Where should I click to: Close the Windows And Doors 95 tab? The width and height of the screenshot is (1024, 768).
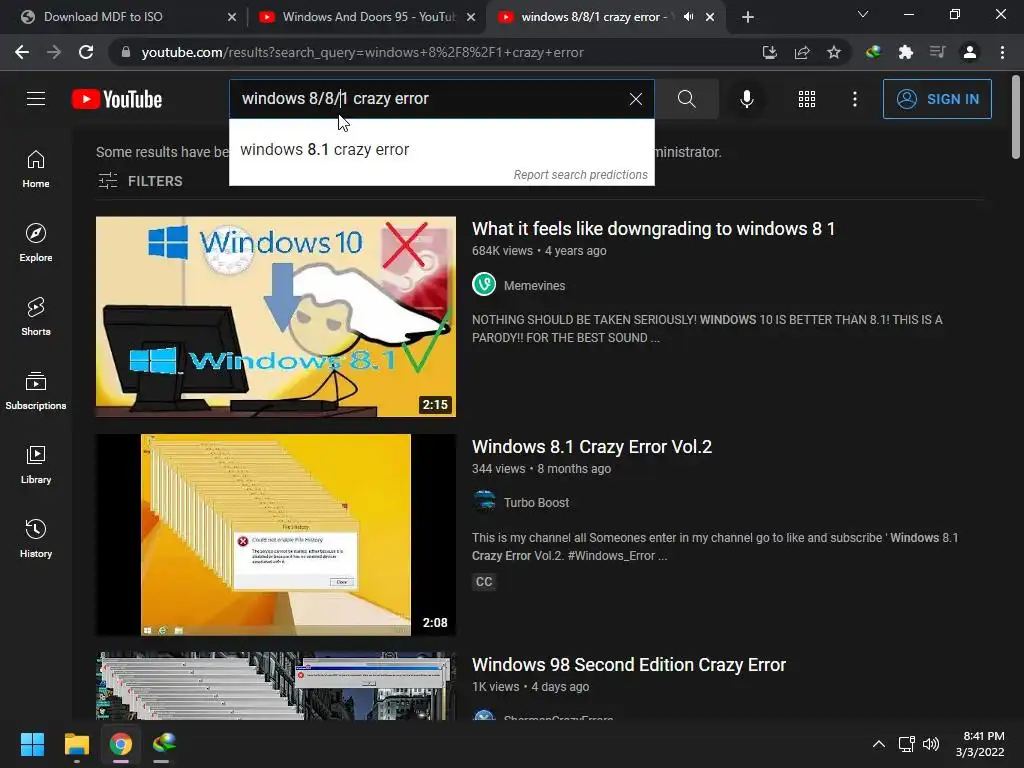click(471, 18)
